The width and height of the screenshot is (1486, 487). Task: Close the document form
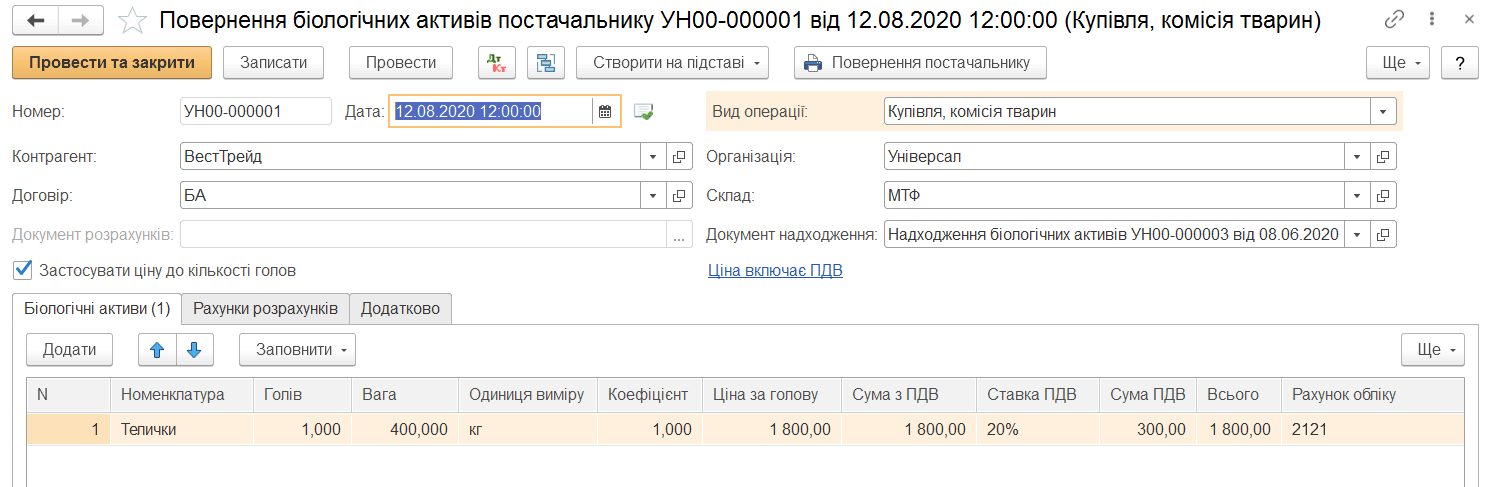(x=1469, y=20)
